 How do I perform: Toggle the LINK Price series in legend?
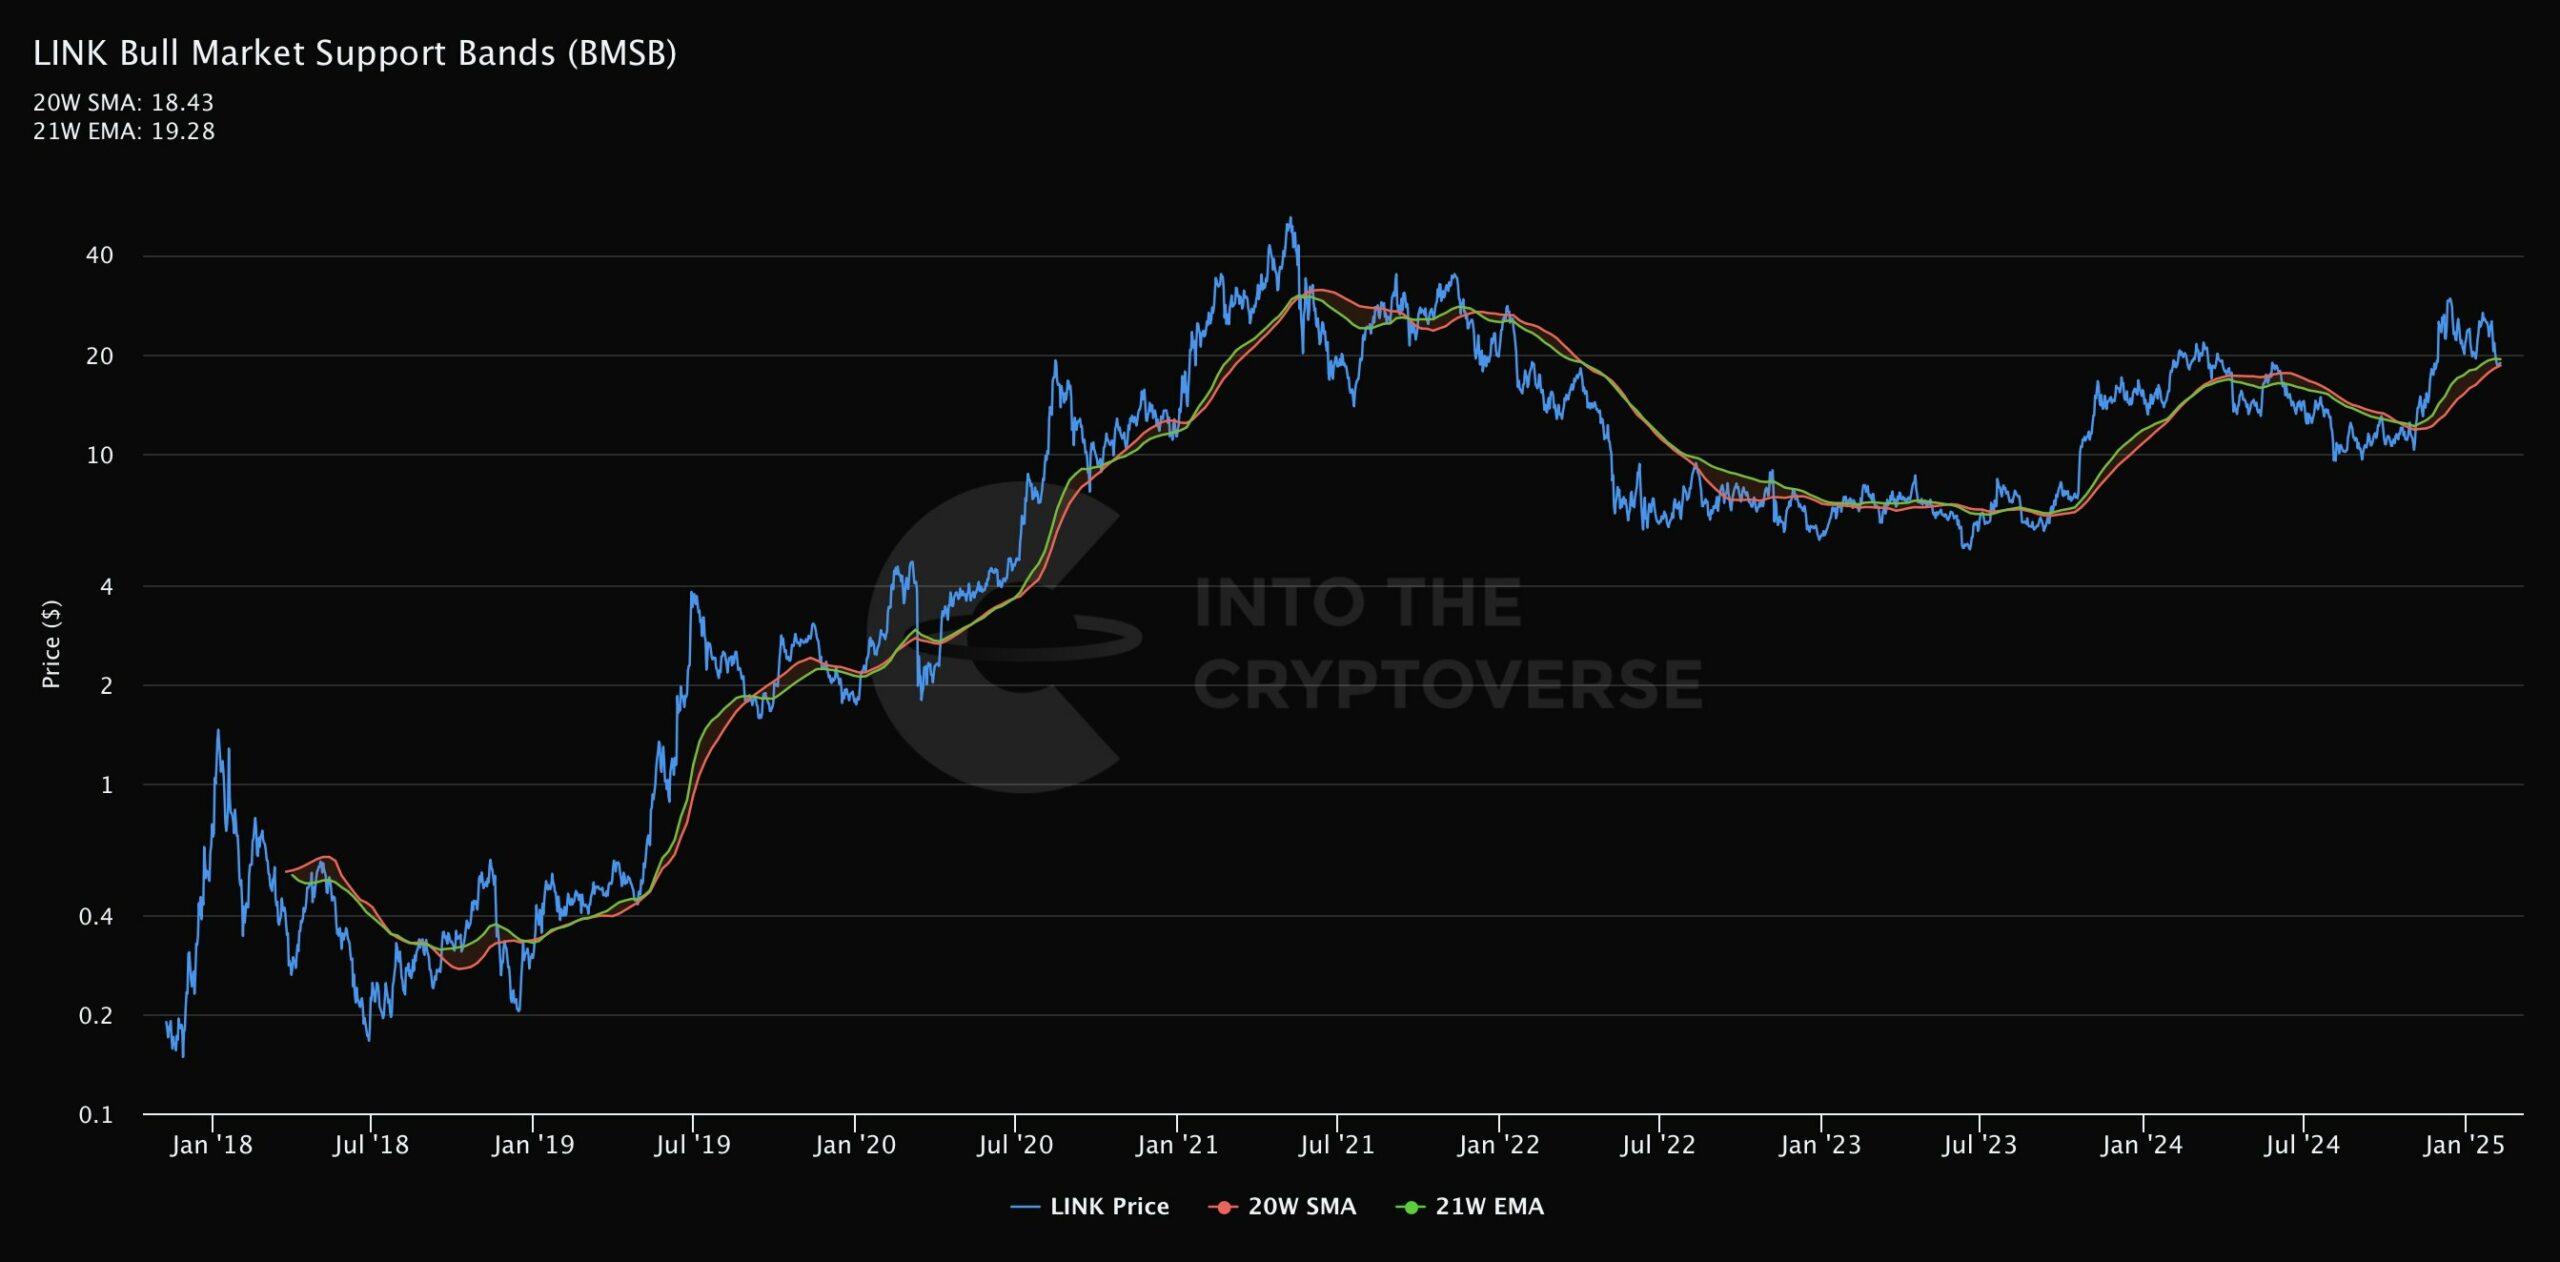(x=1108, y=1206)
